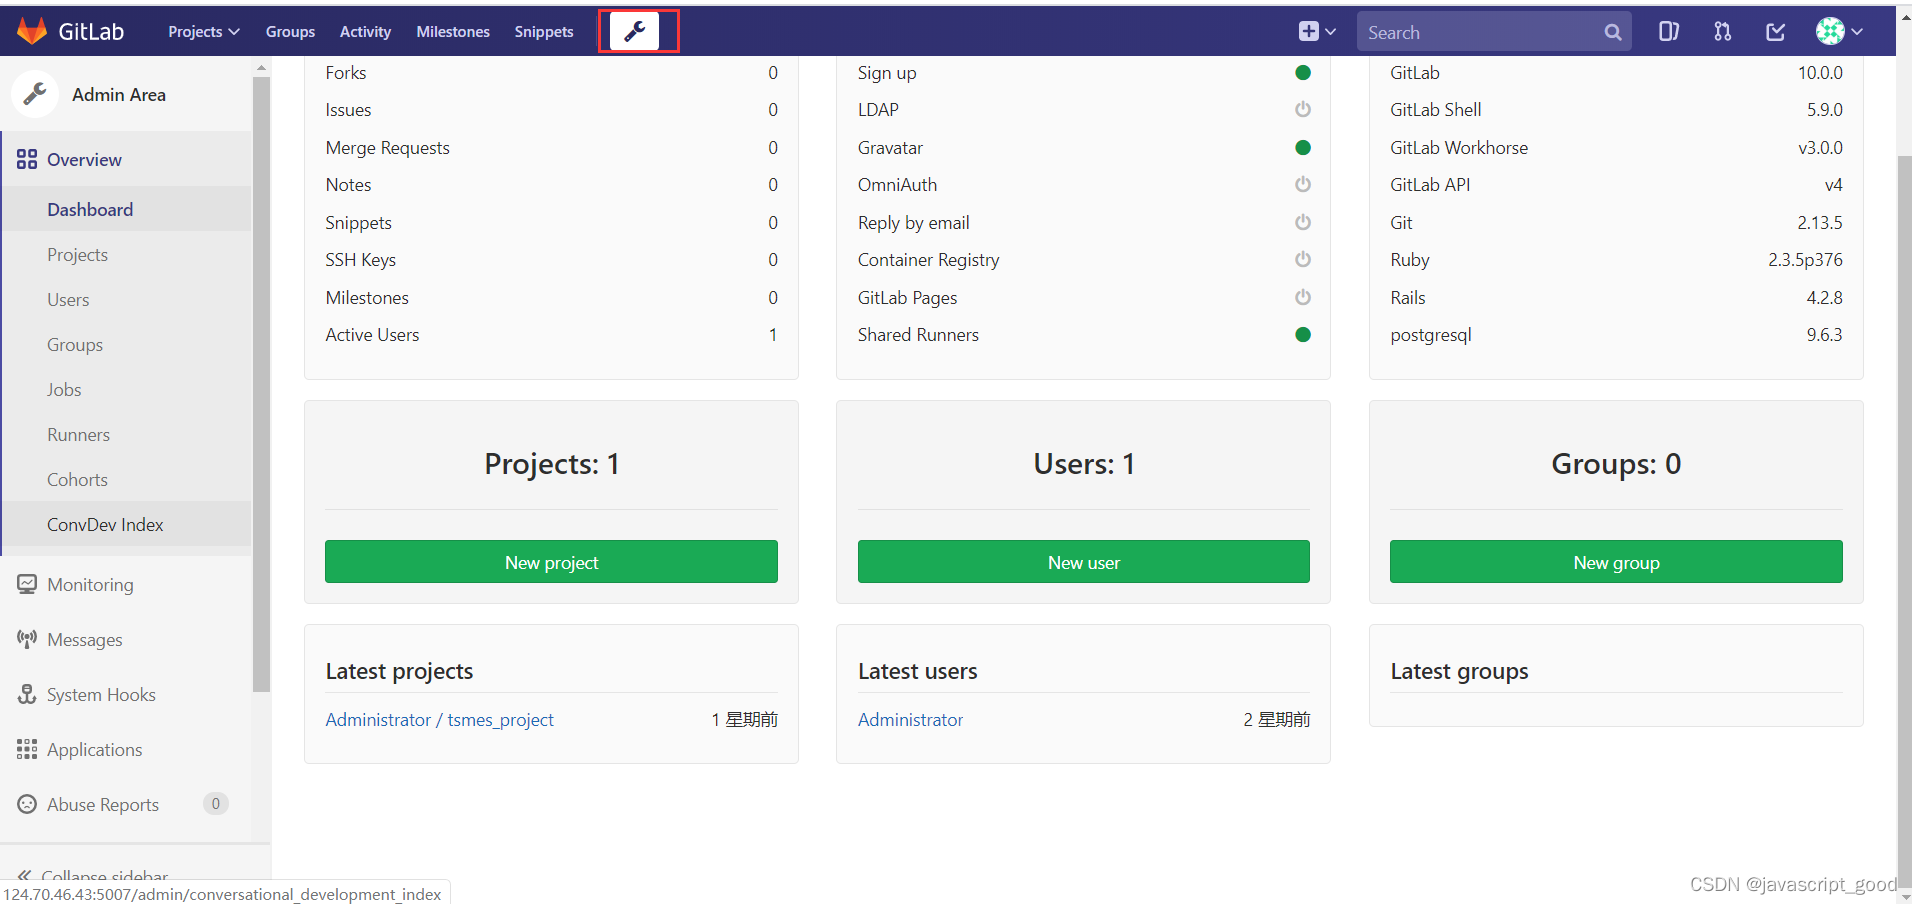1912x904 pixels.
Task: Click the search magnifier icon
Action: (x=1612, y=32)
